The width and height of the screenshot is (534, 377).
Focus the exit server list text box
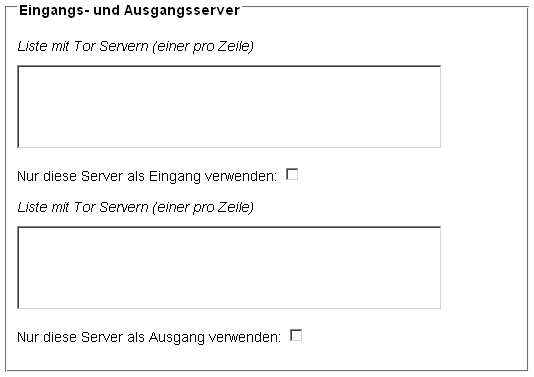pyautogui.click(x=229, y=268)
